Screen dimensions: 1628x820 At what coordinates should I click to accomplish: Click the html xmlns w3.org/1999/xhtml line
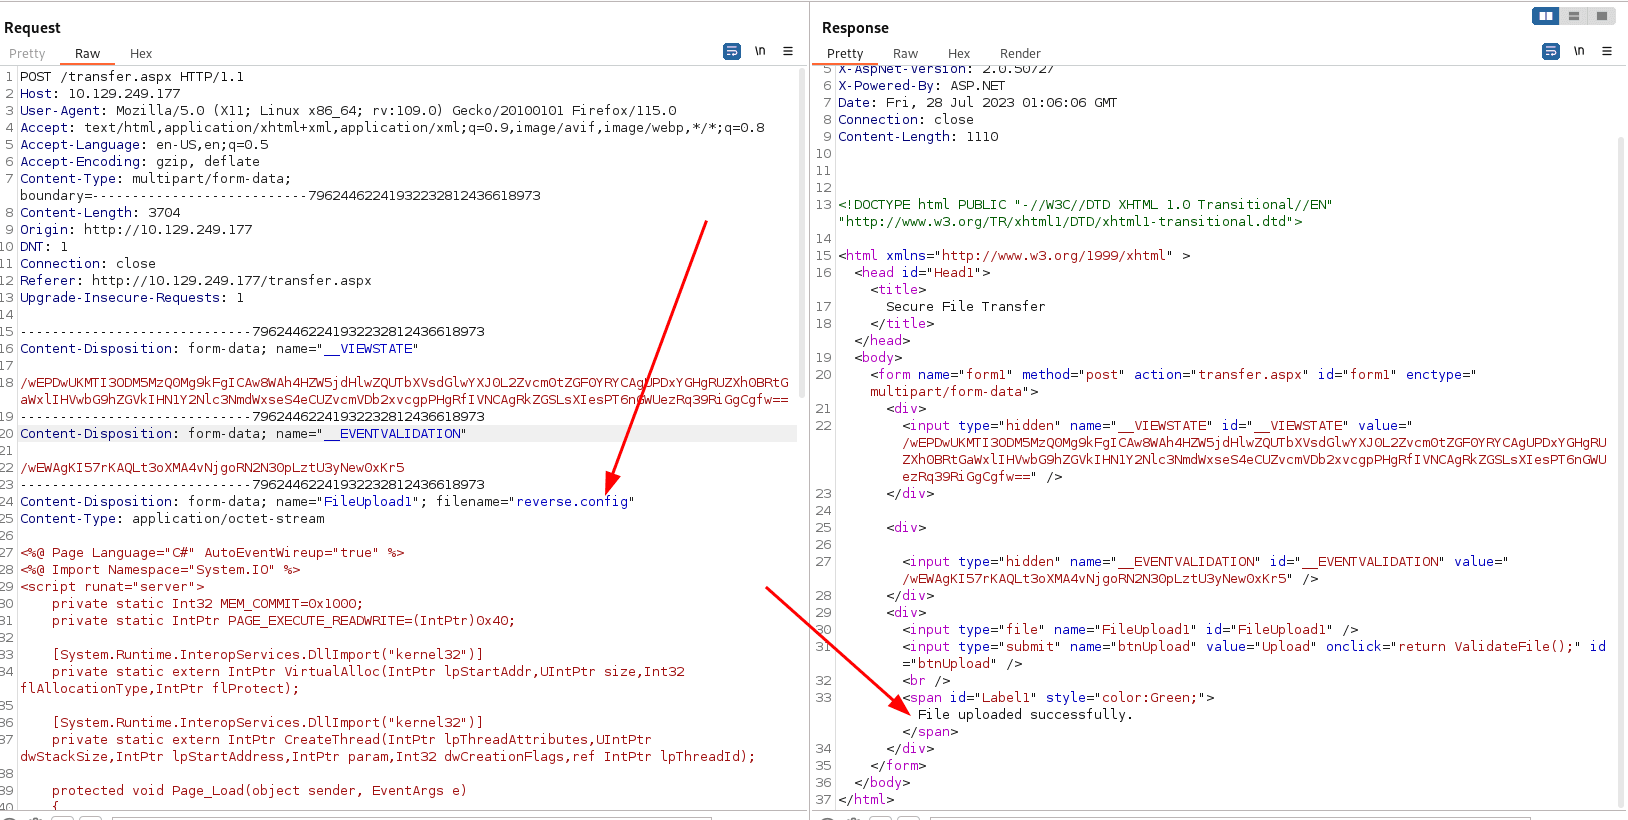[x=1014, y=256]
